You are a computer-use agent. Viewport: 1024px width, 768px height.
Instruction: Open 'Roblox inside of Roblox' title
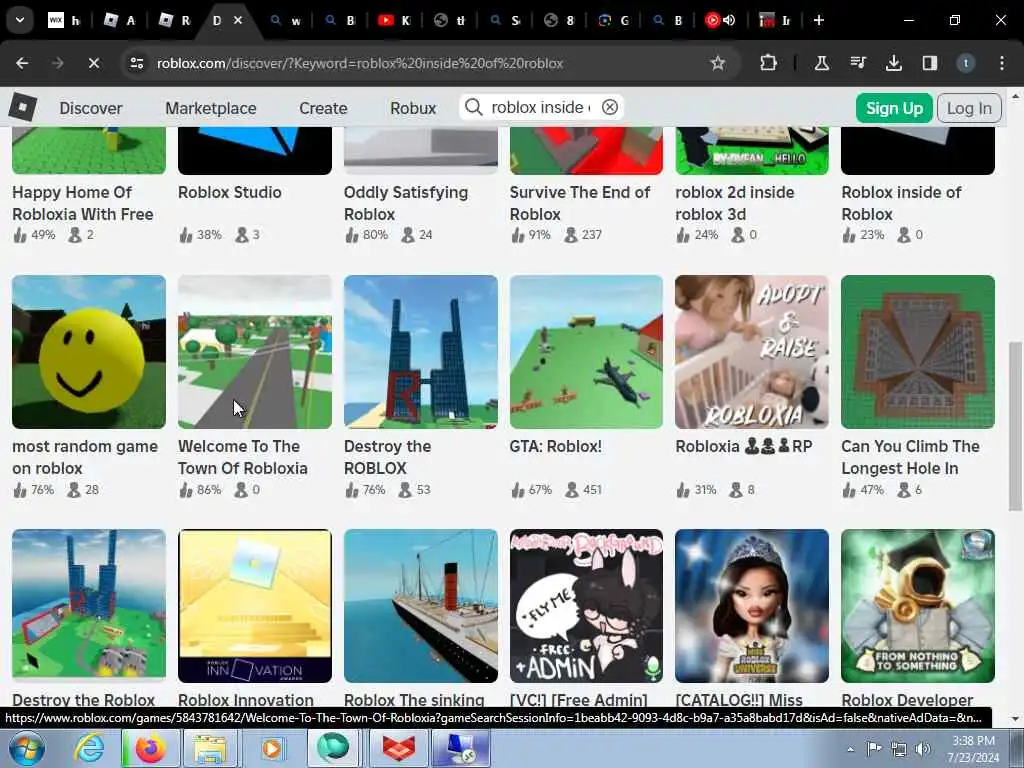tap(901, 202)
